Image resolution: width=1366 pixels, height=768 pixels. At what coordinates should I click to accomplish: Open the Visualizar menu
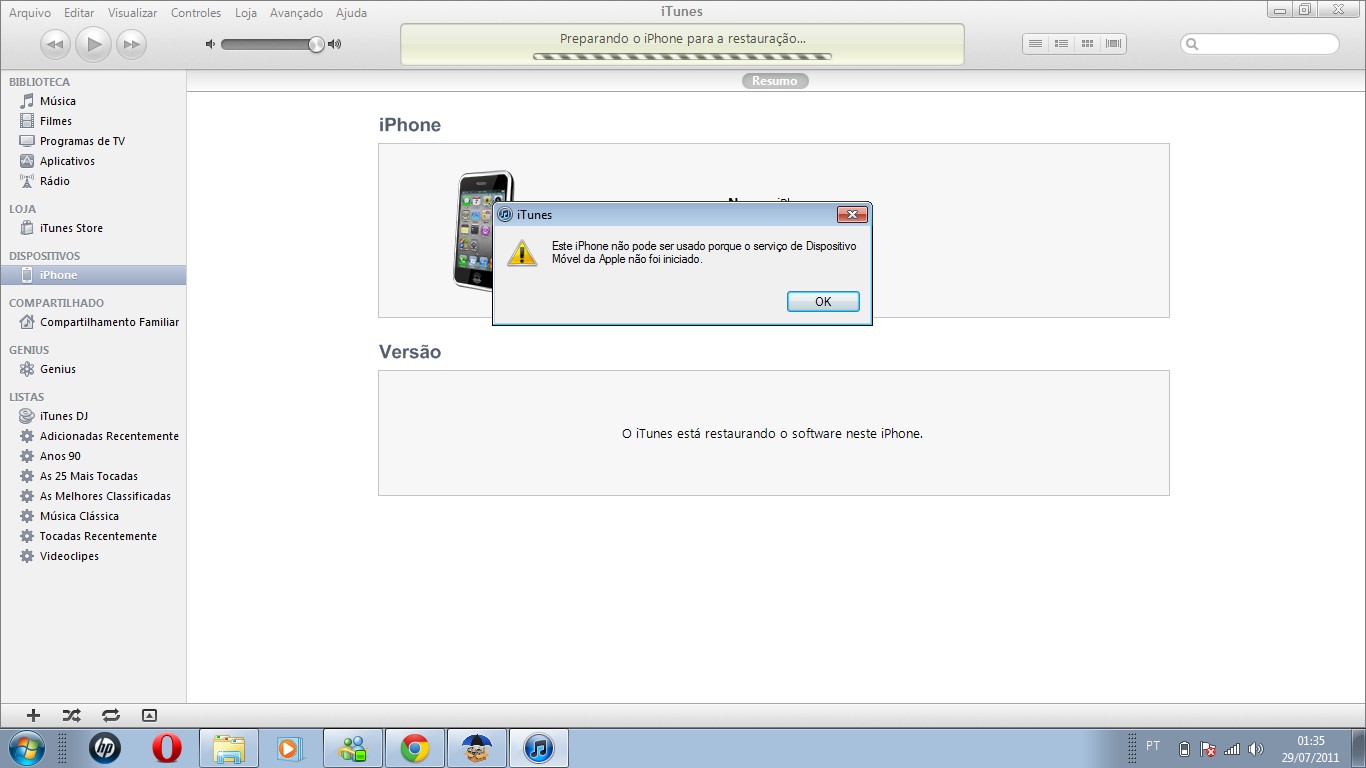click(133, 13)
